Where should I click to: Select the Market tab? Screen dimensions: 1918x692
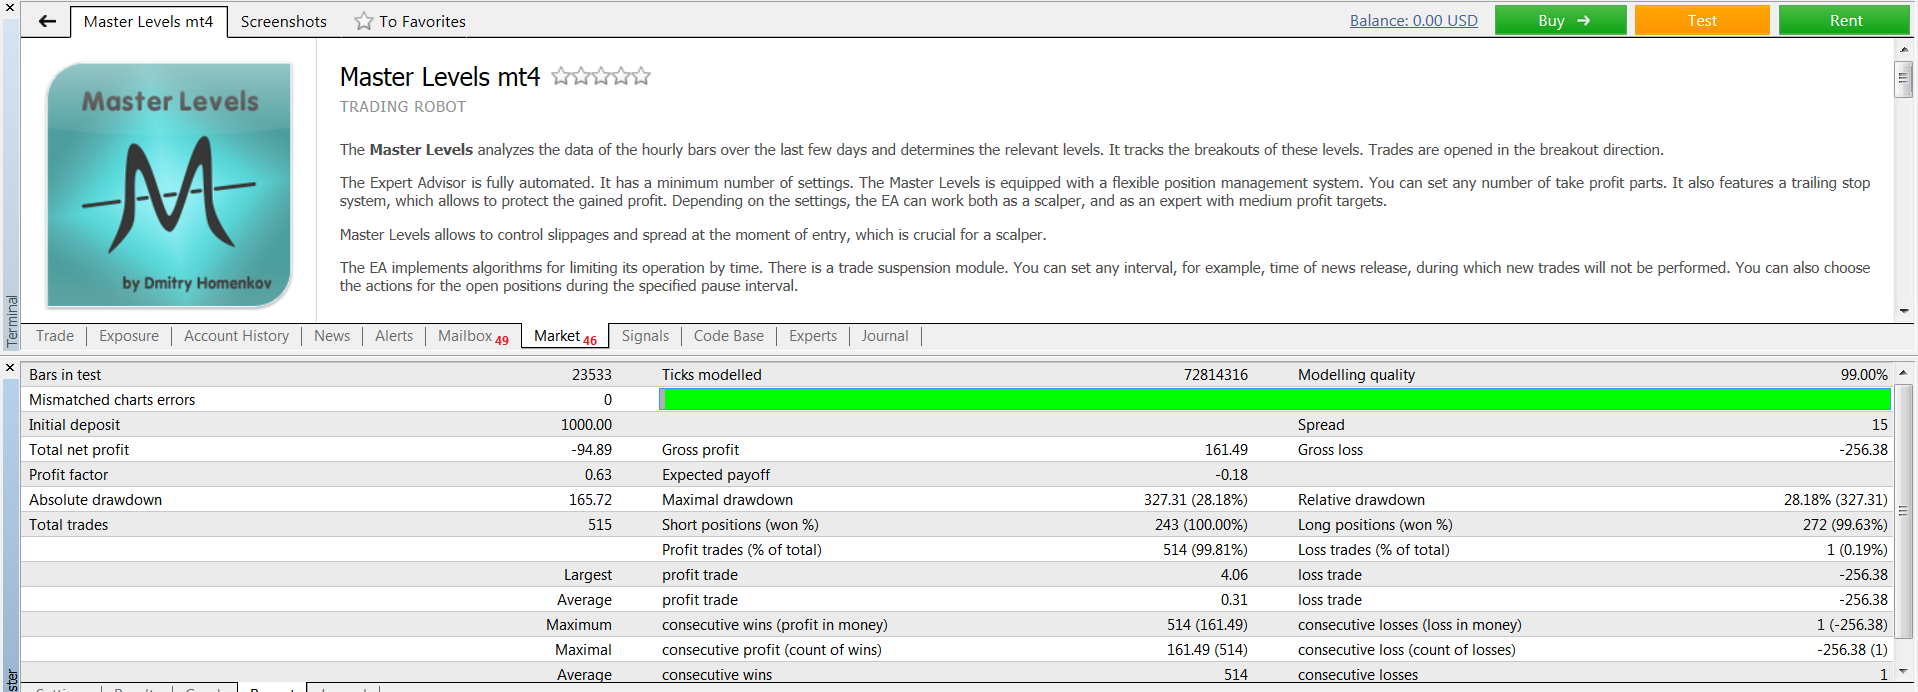point(565,336)
